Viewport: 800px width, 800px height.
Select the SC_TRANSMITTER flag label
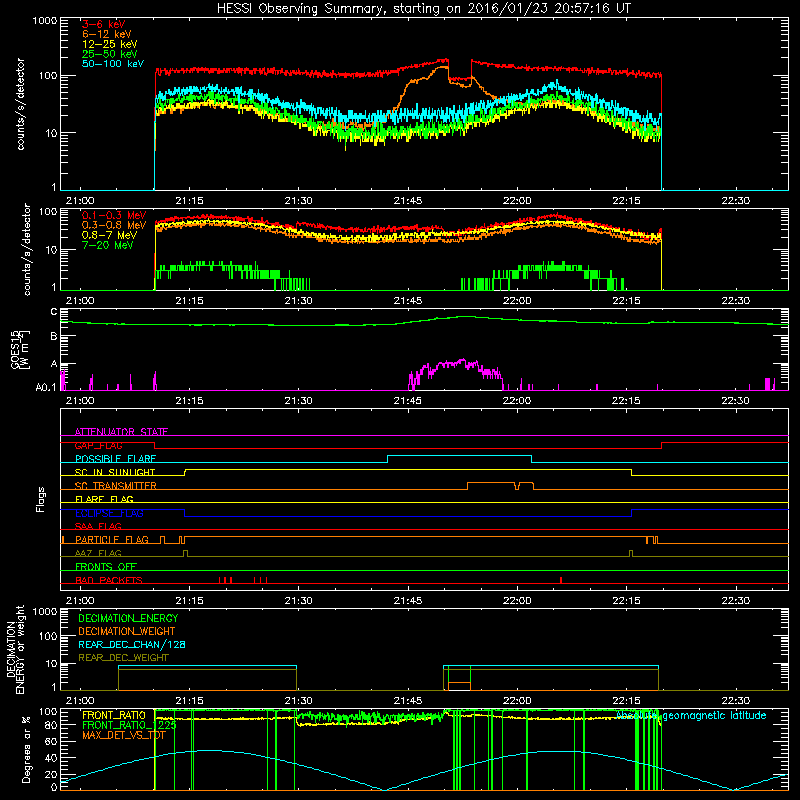point(115,486)
